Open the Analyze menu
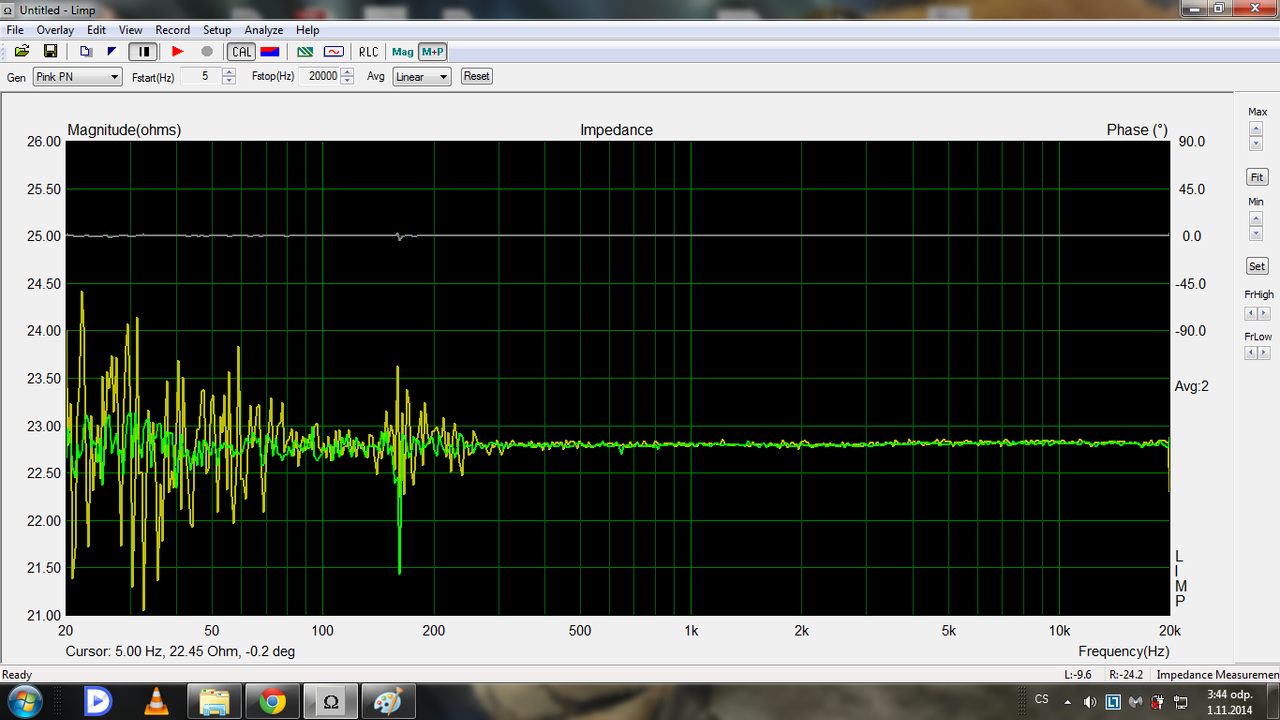The image size is (1280, 720). point(264,30)
